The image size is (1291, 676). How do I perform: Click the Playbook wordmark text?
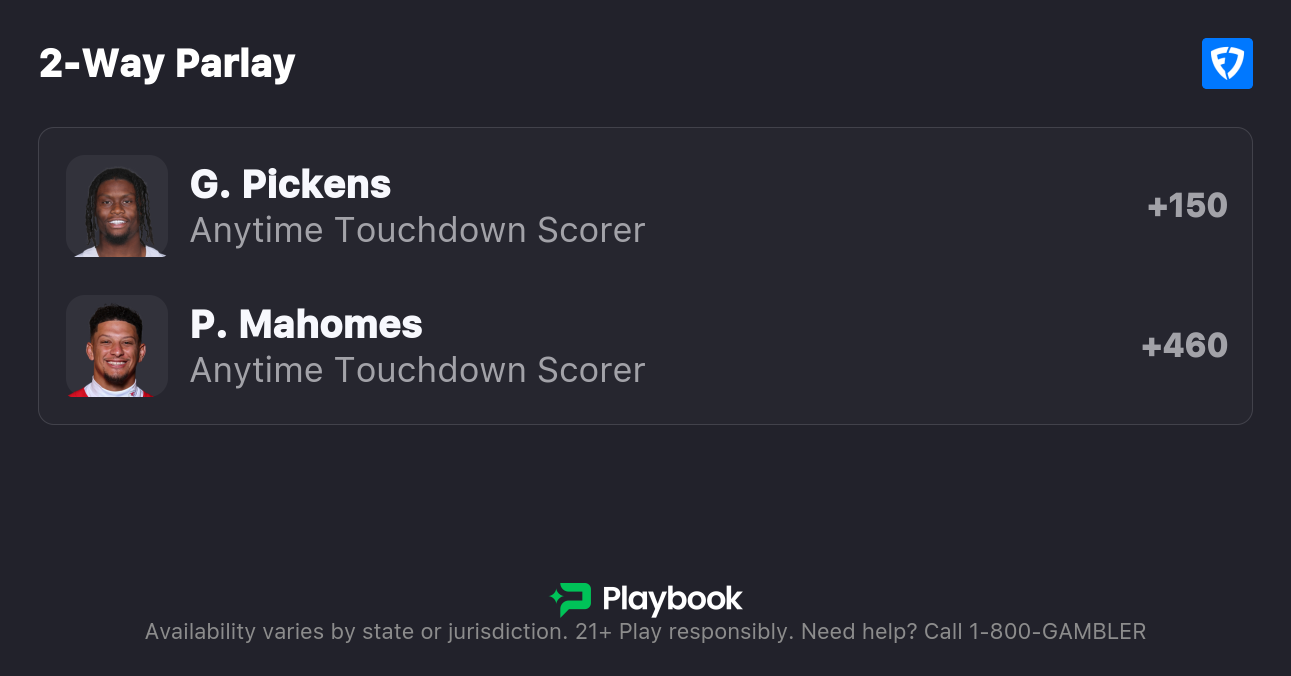672,599
